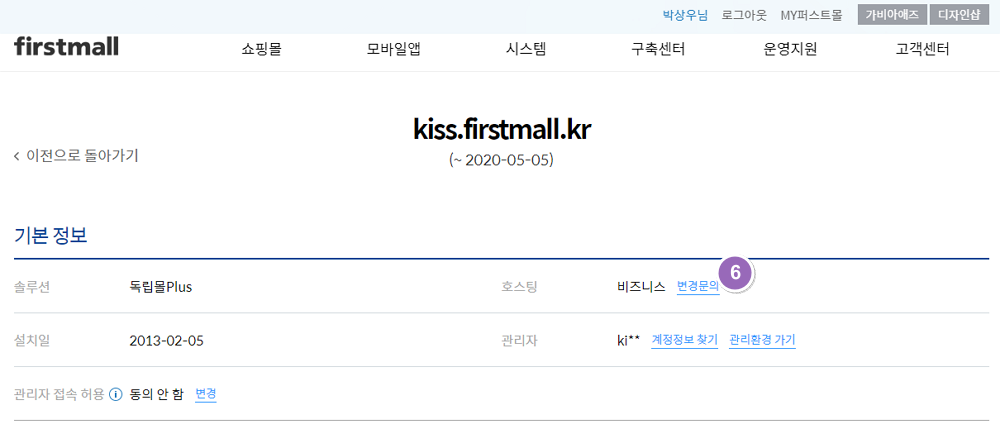Go to 관리환경 가기

(x=762, y=340)
